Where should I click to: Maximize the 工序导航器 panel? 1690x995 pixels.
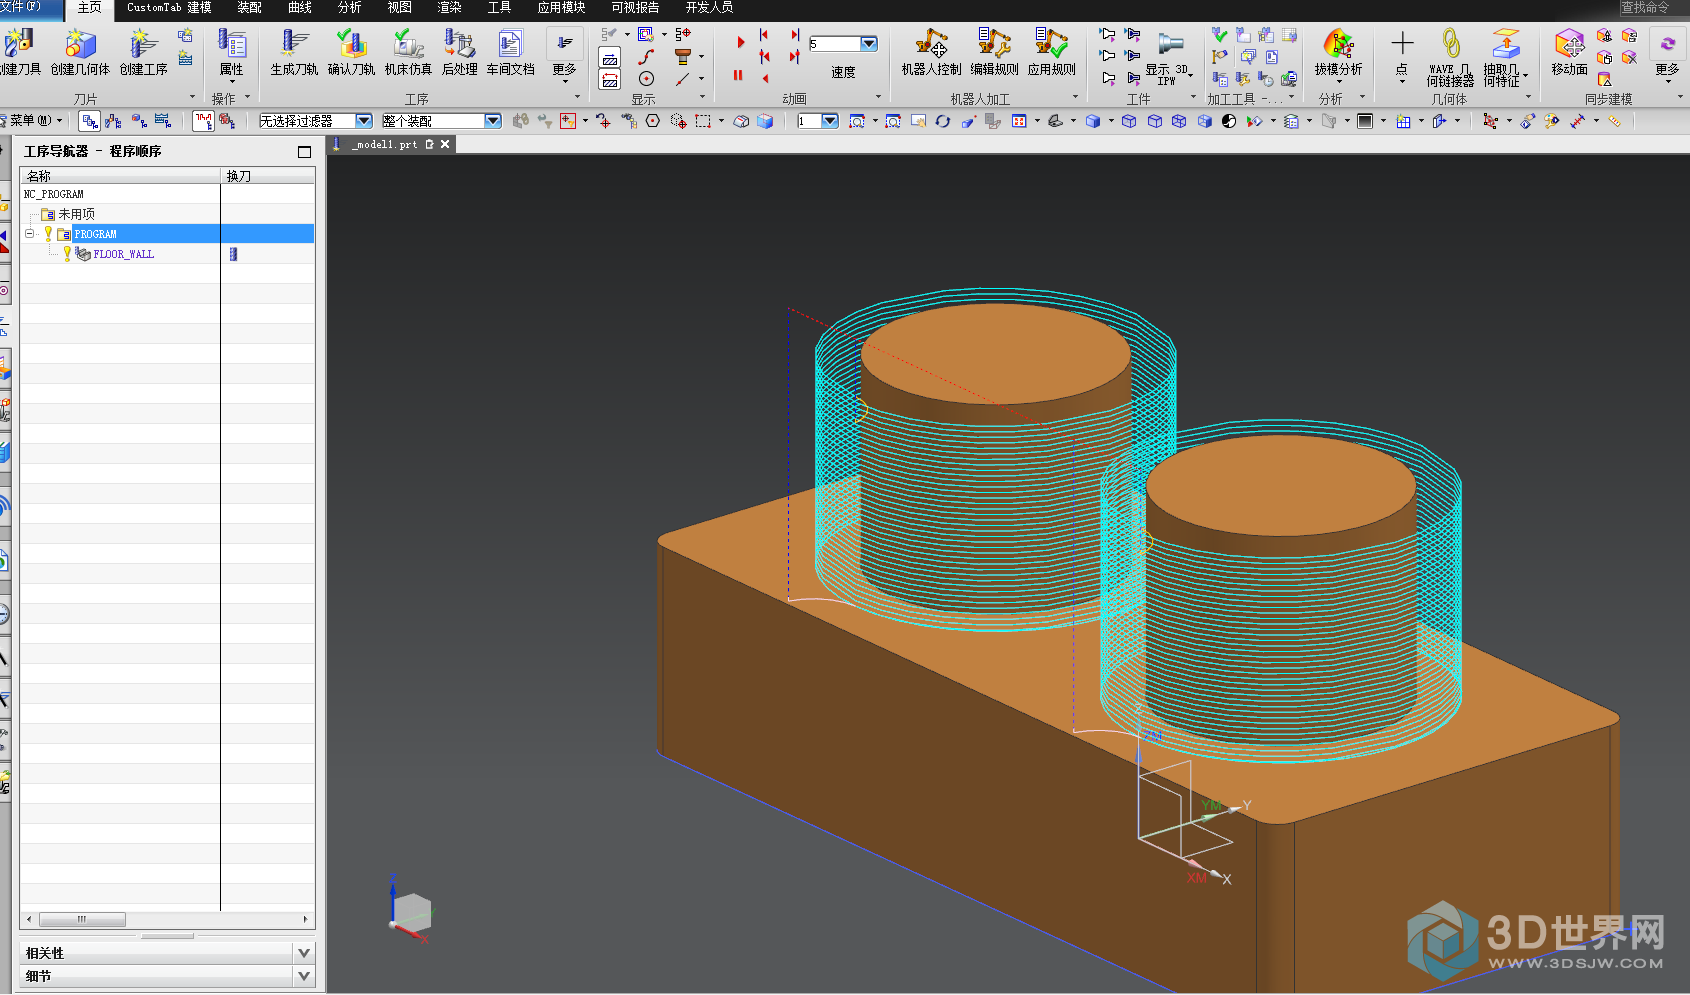point(304,152)
